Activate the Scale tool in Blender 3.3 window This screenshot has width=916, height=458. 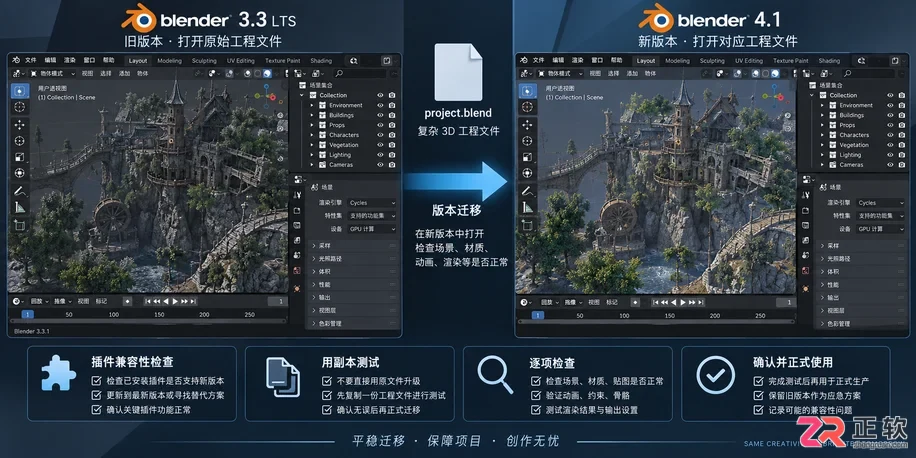pos(20,157)
